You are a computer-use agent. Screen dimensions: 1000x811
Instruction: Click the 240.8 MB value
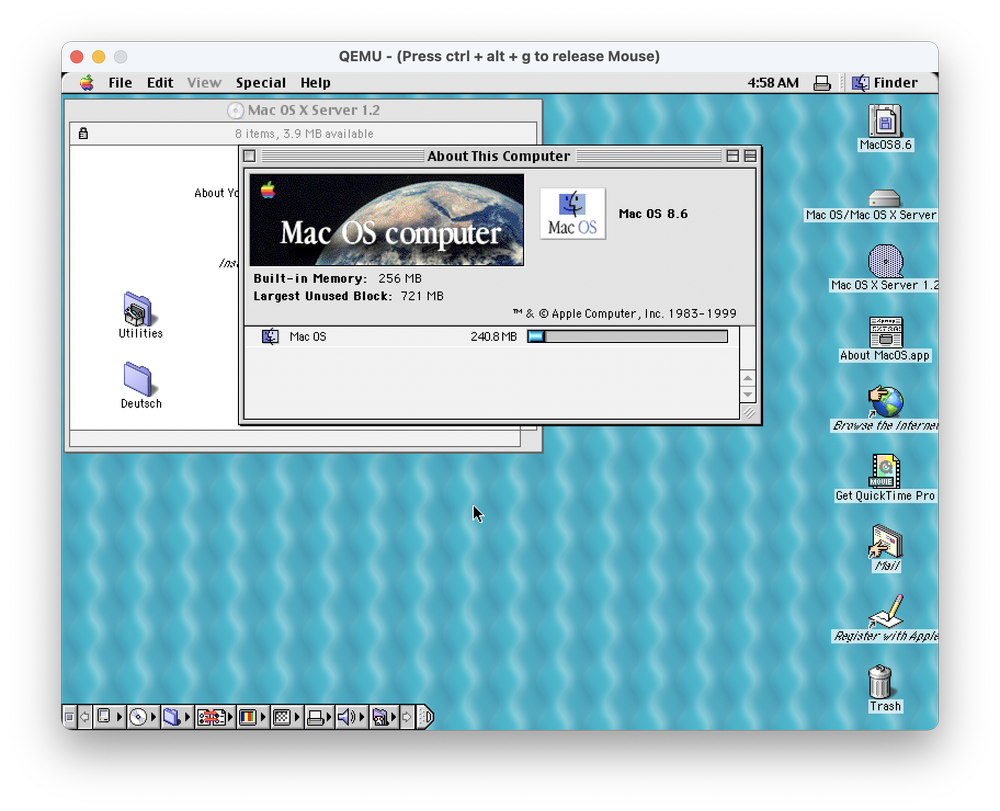click(x=494, y=337)
